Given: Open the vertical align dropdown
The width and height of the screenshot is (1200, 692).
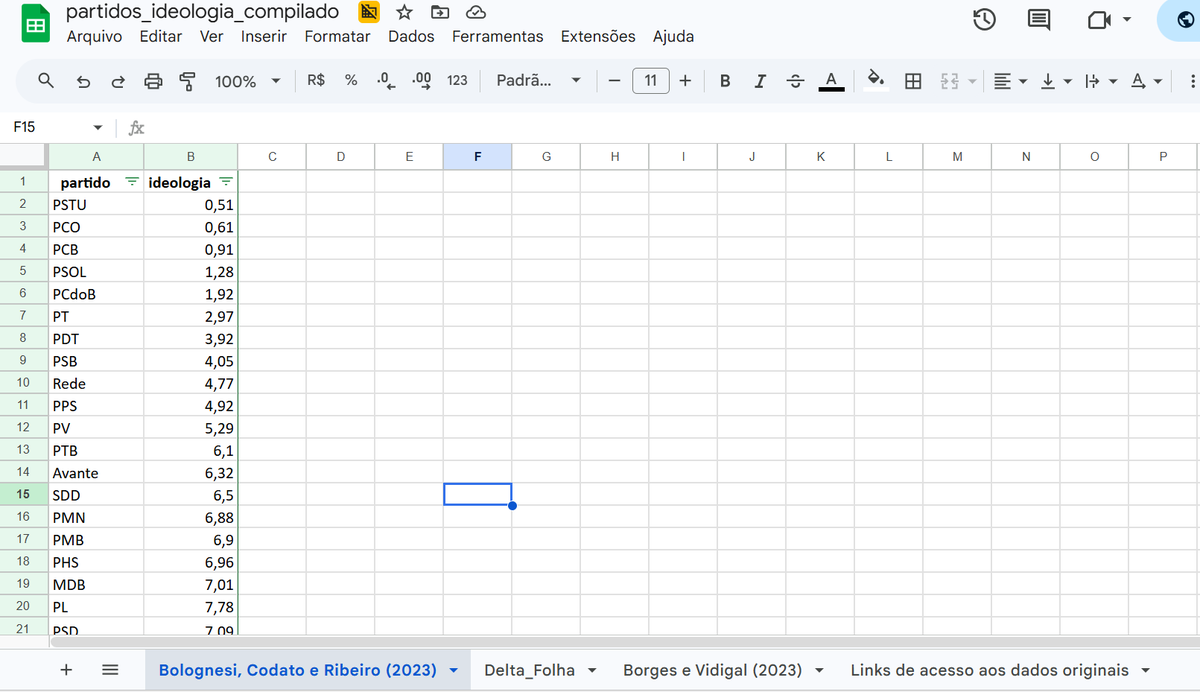Looking at the screenshot, I should tap(1056, 81).
